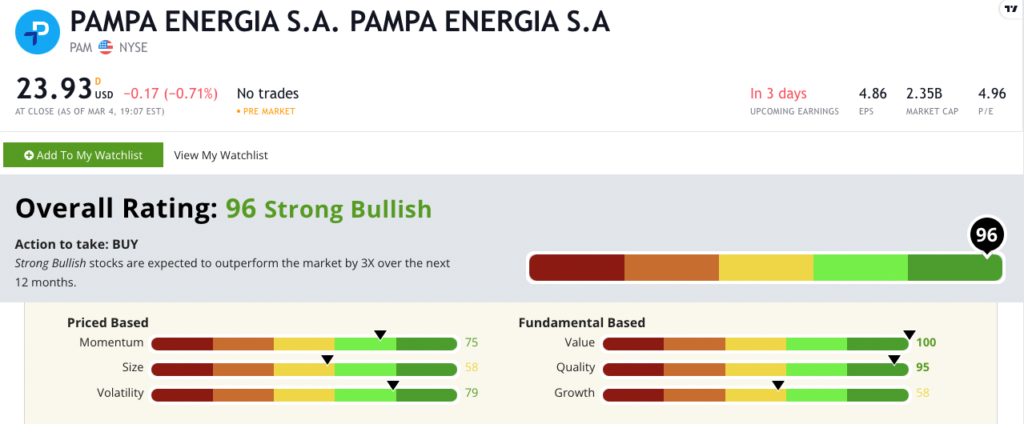
Task: Click the In 3 days upcoming earnings
Action: click(x=780, y=93)
